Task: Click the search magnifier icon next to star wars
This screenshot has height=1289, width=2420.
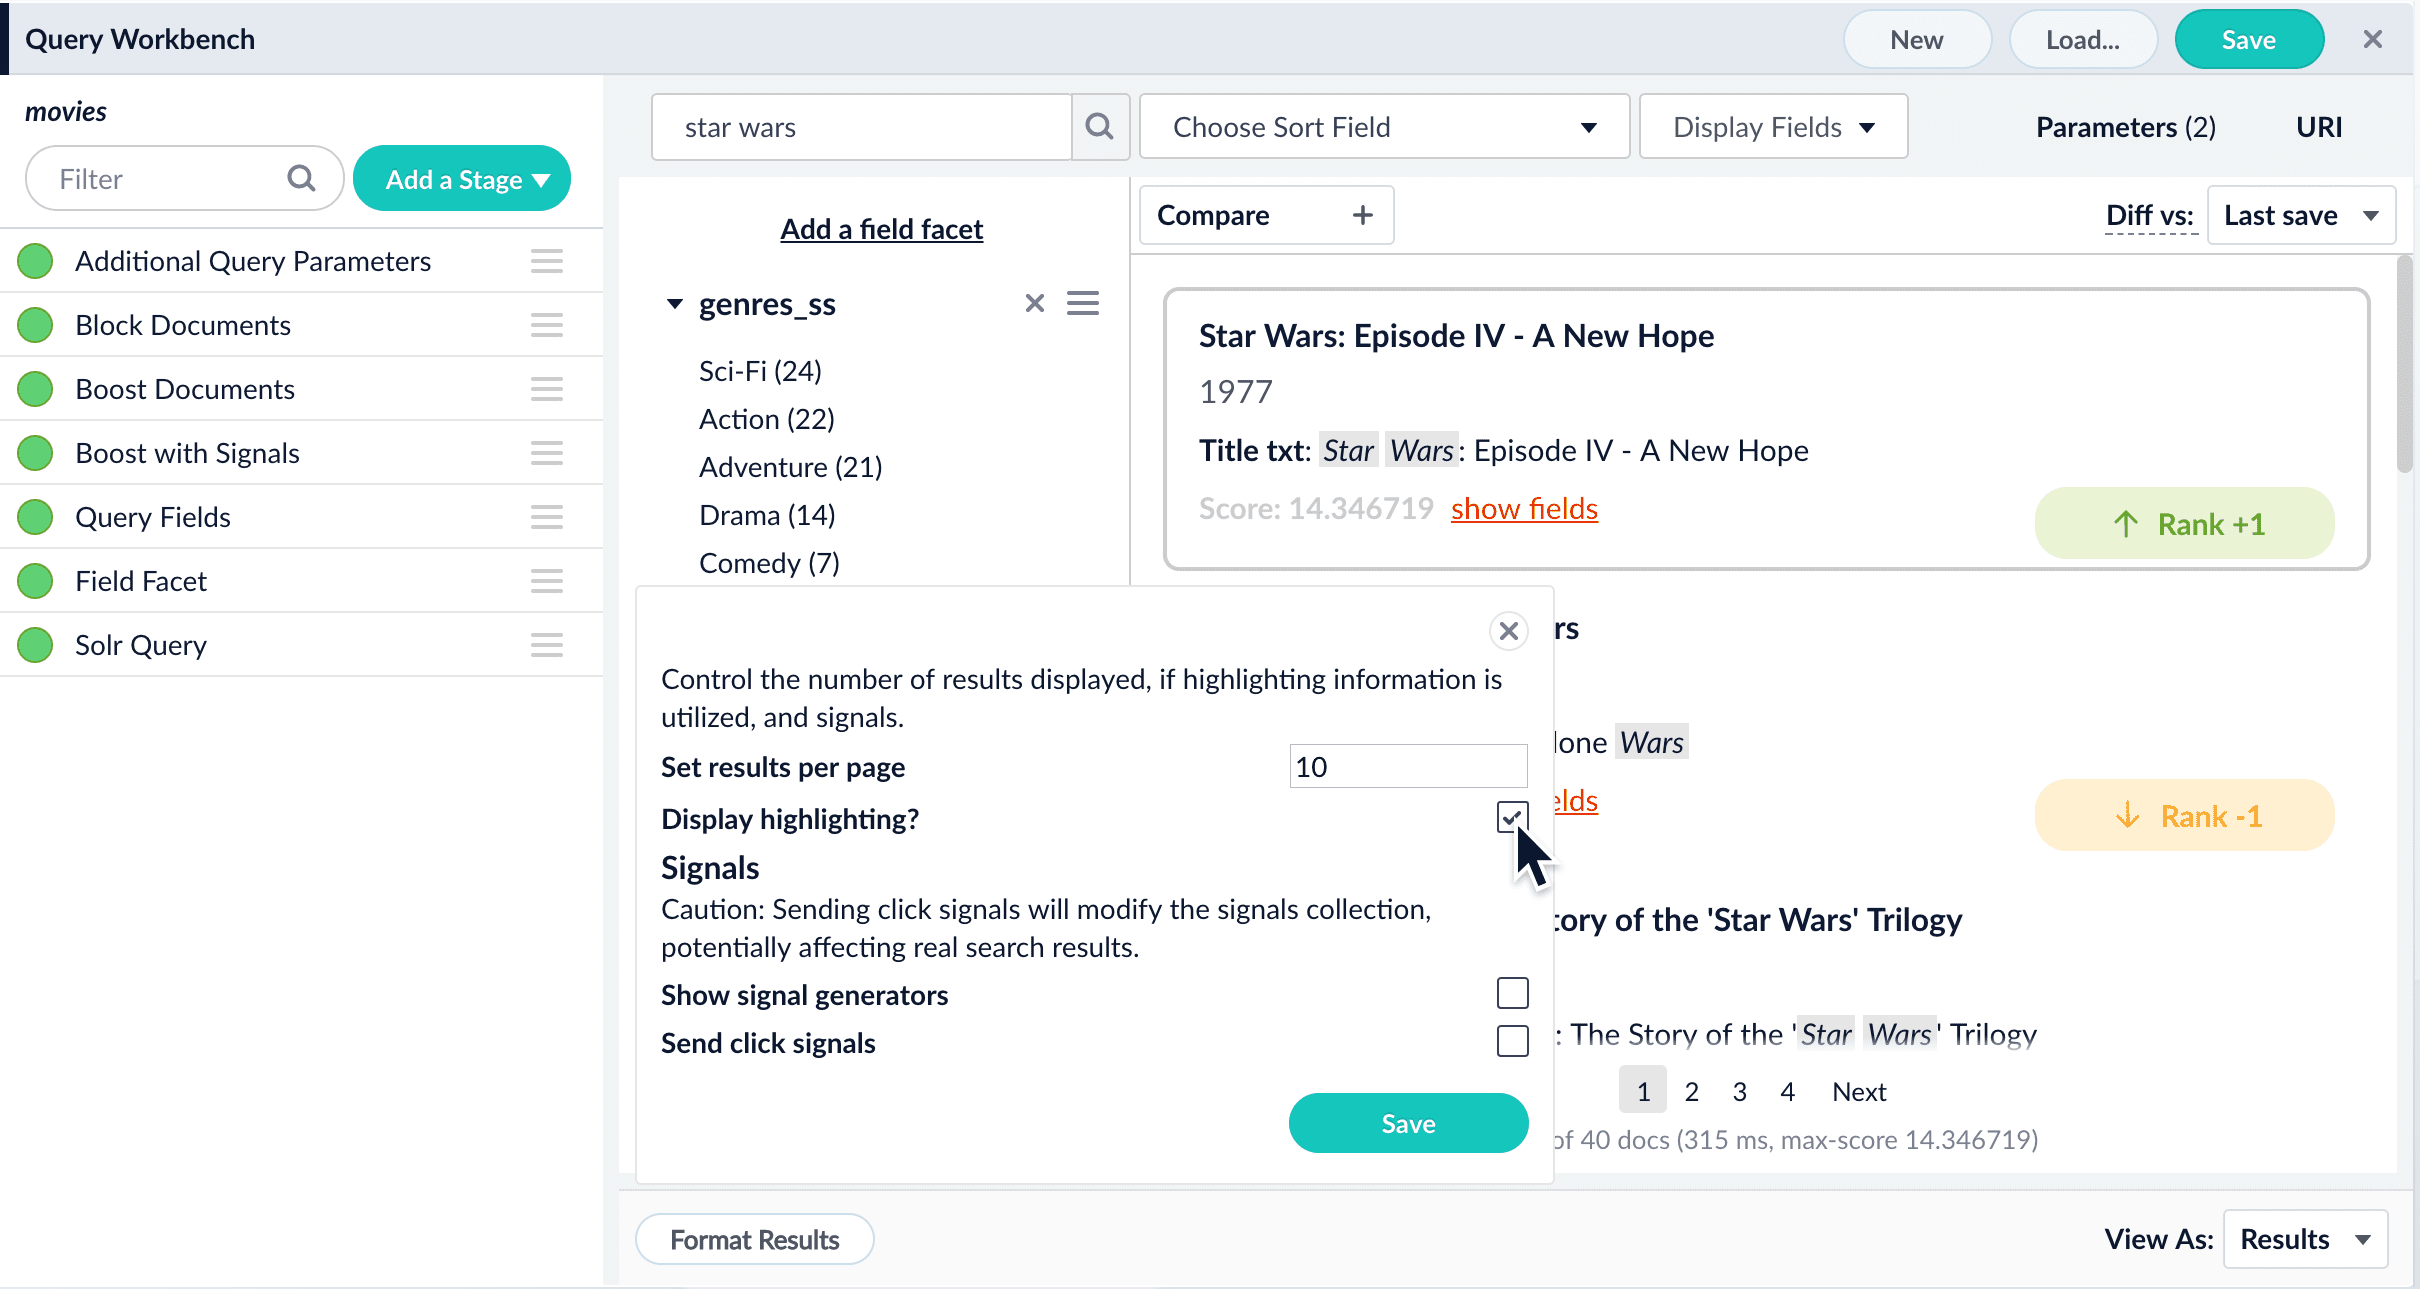Action: tap(1100, 127)
